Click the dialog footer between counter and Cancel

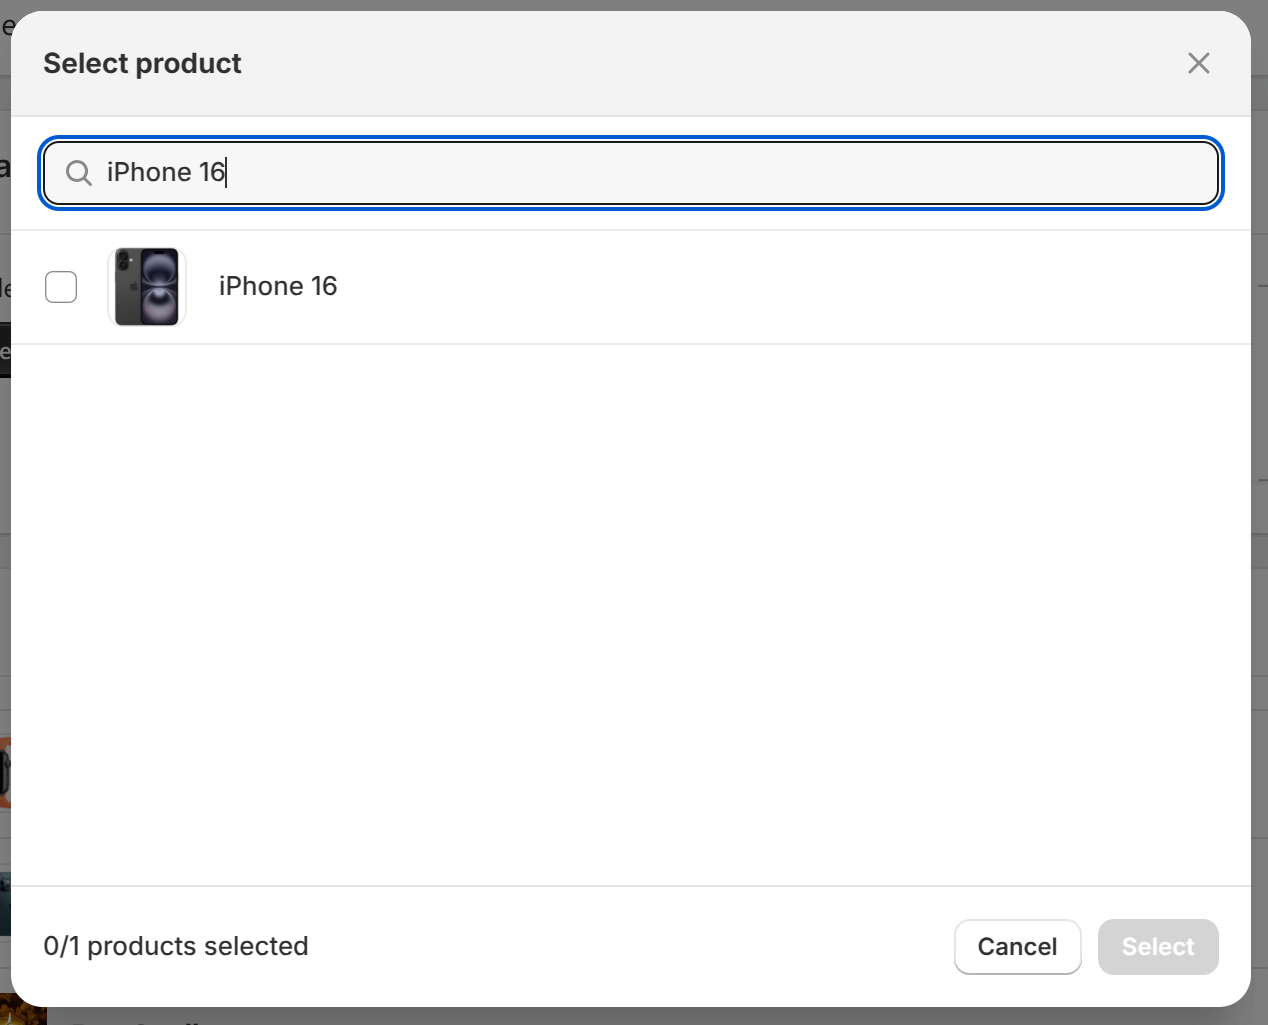click(x=630, y=947)
